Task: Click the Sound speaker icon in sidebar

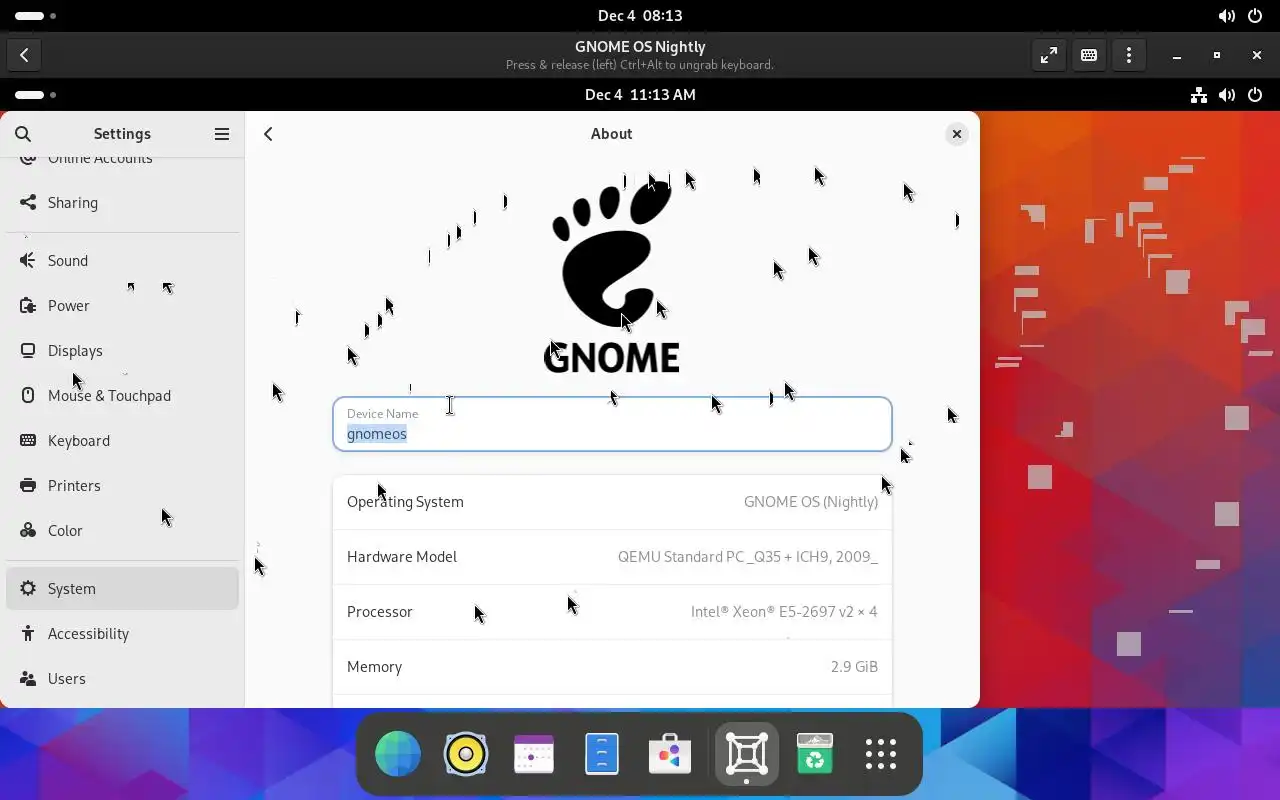Action: [28, 260]
